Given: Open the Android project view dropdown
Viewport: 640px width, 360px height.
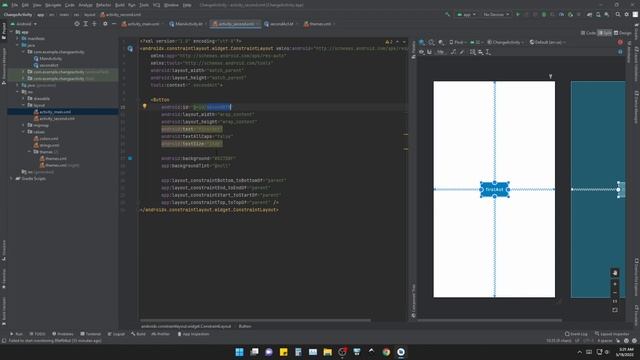Looking at the screenshot, I should pos(24,24).
